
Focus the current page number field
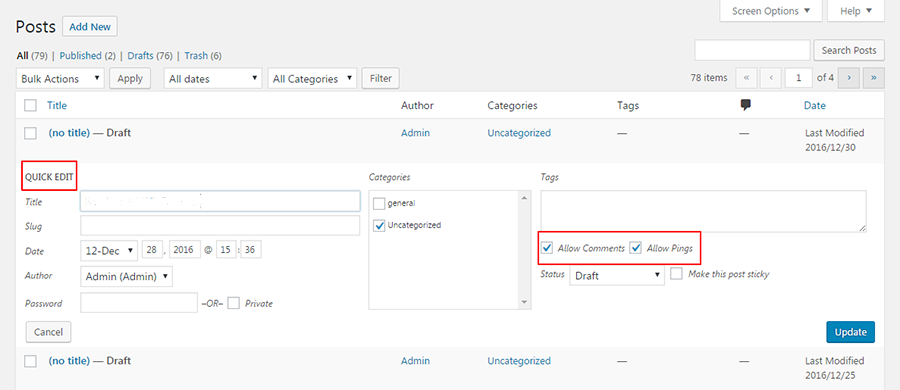point(799,78)
